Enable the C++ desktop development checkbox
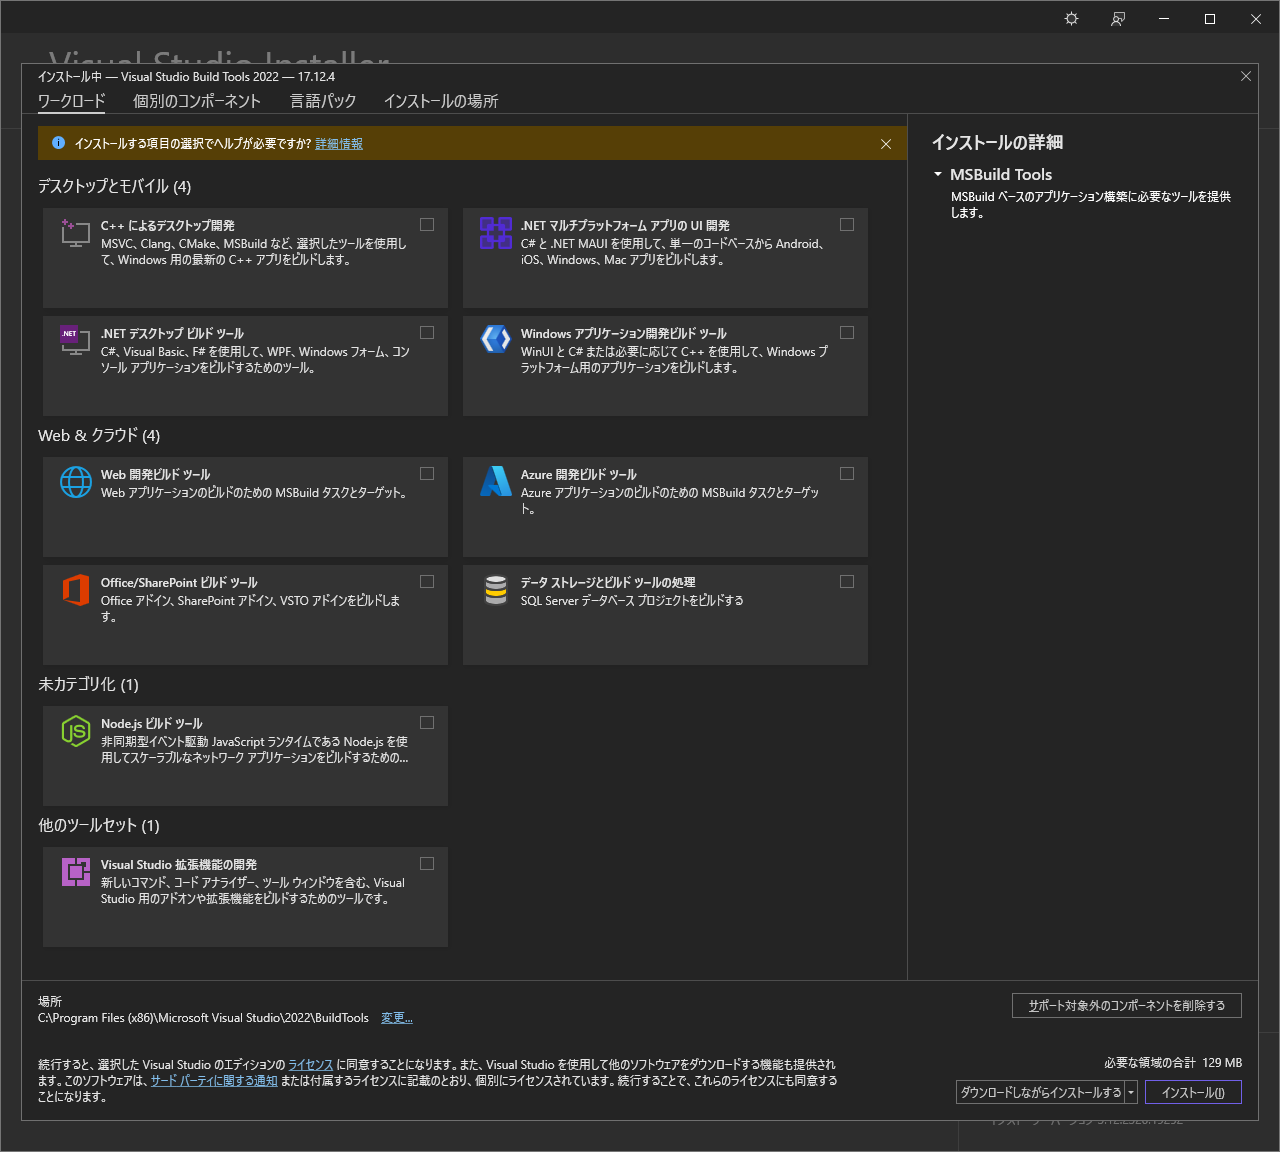 click(x=427, y=224)
